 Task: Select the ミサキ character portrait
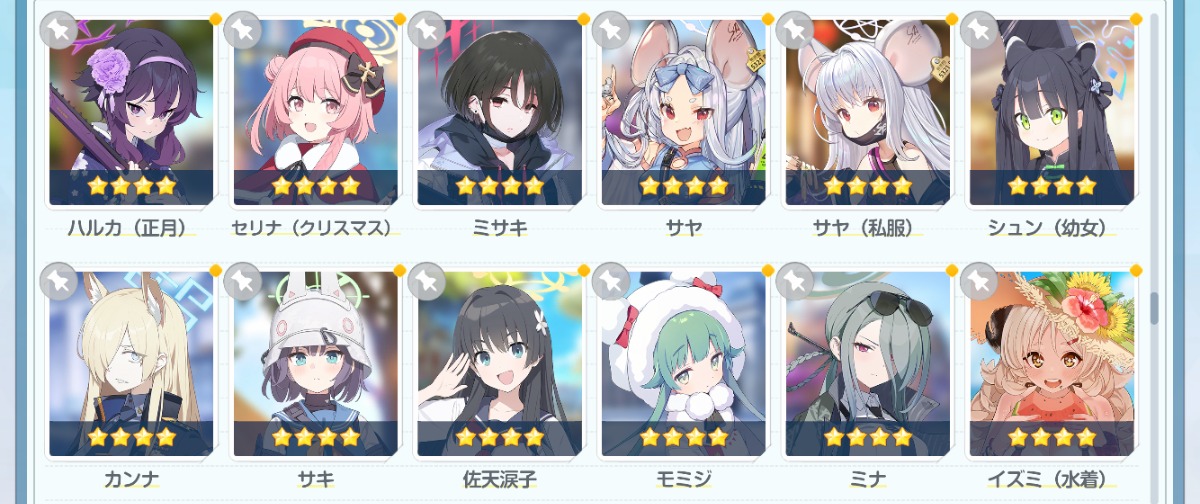(x=500, y=112)
